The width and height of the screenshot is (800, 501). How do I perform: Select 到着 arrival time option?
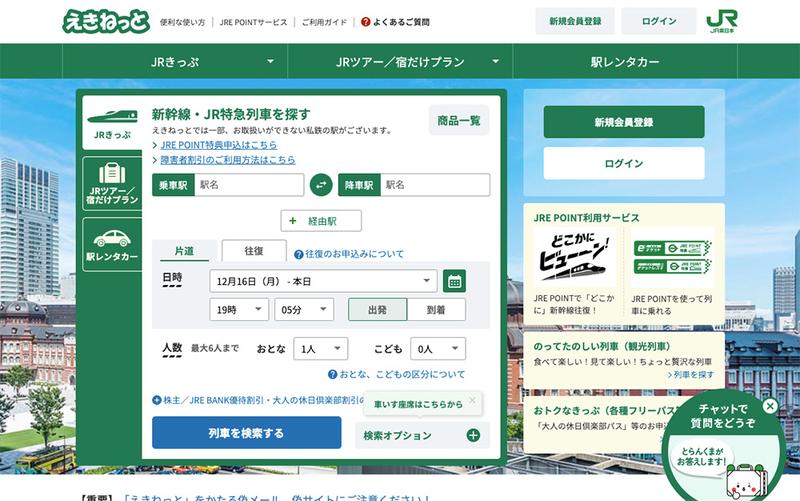pos(436,310)
